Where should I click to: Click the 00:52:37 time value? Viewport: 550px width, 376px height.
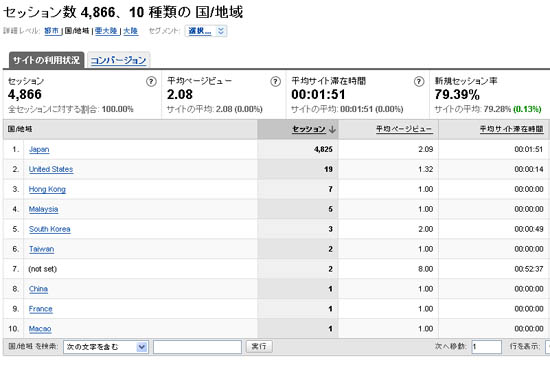point(529,269)
